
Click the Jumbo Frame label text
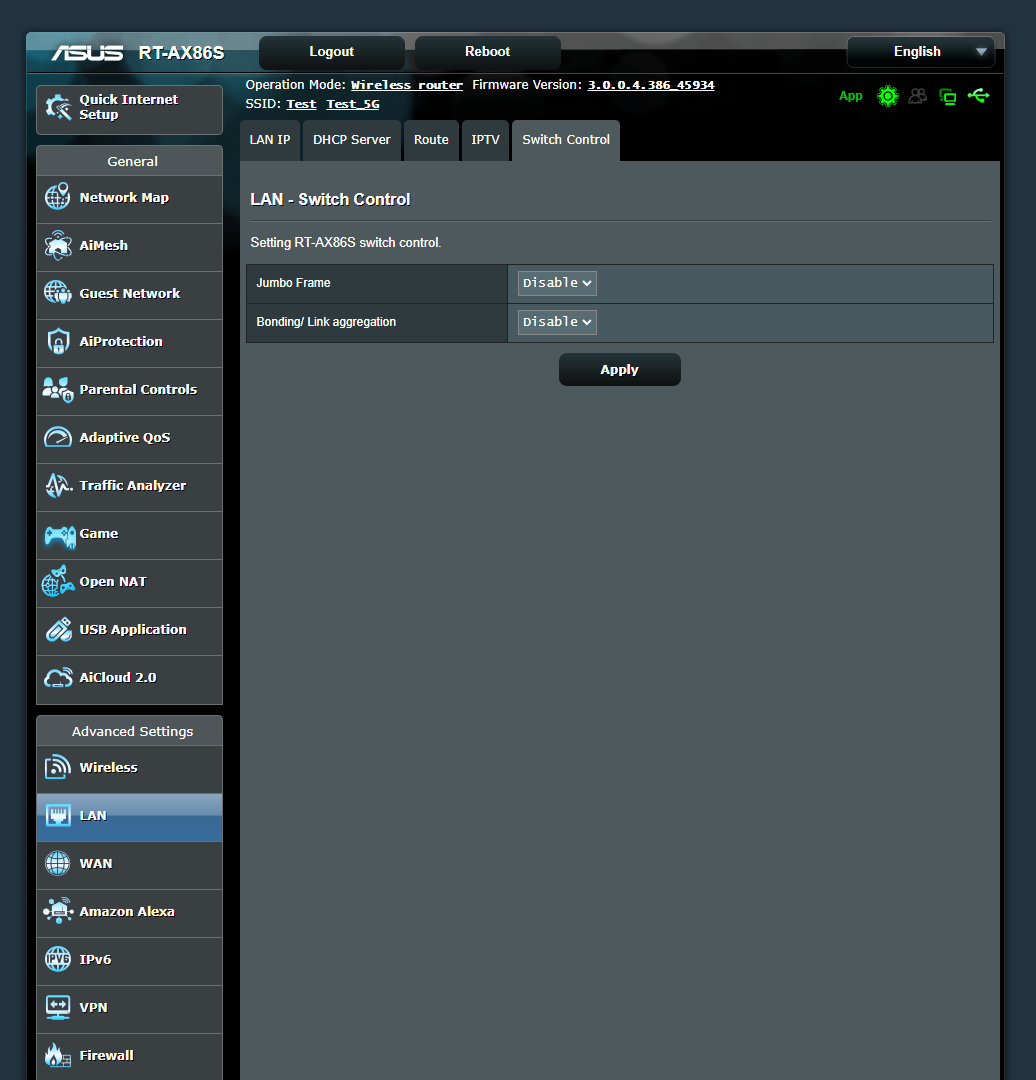(293, 283)
